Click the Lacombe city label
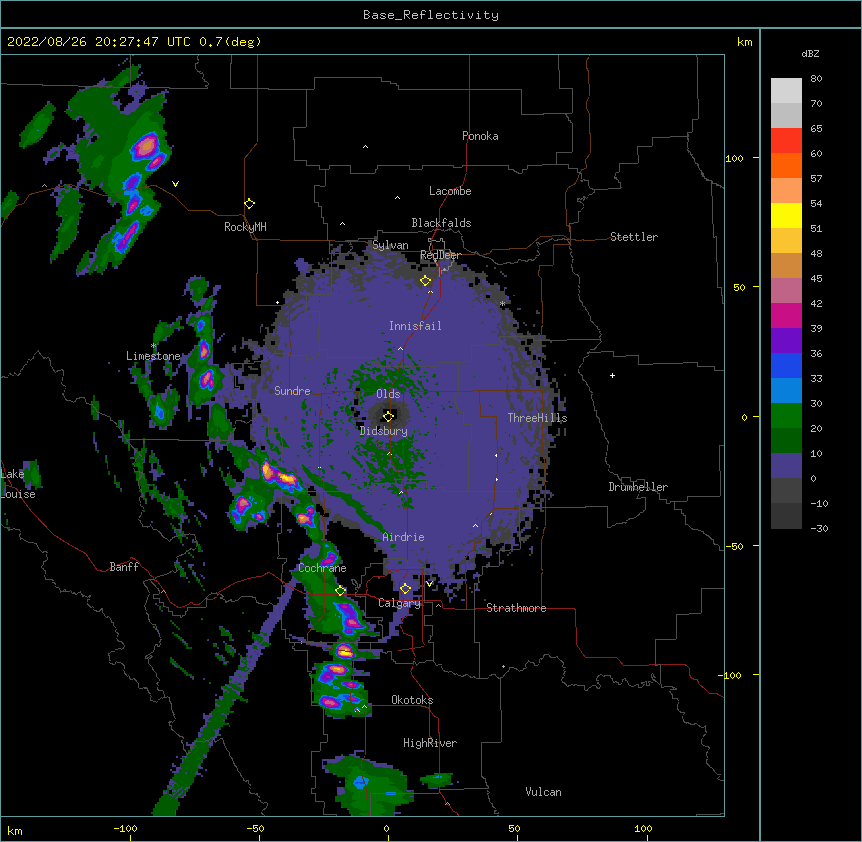Screen dimensions: 862x842 pyautogui.click(x=450, y=191)
